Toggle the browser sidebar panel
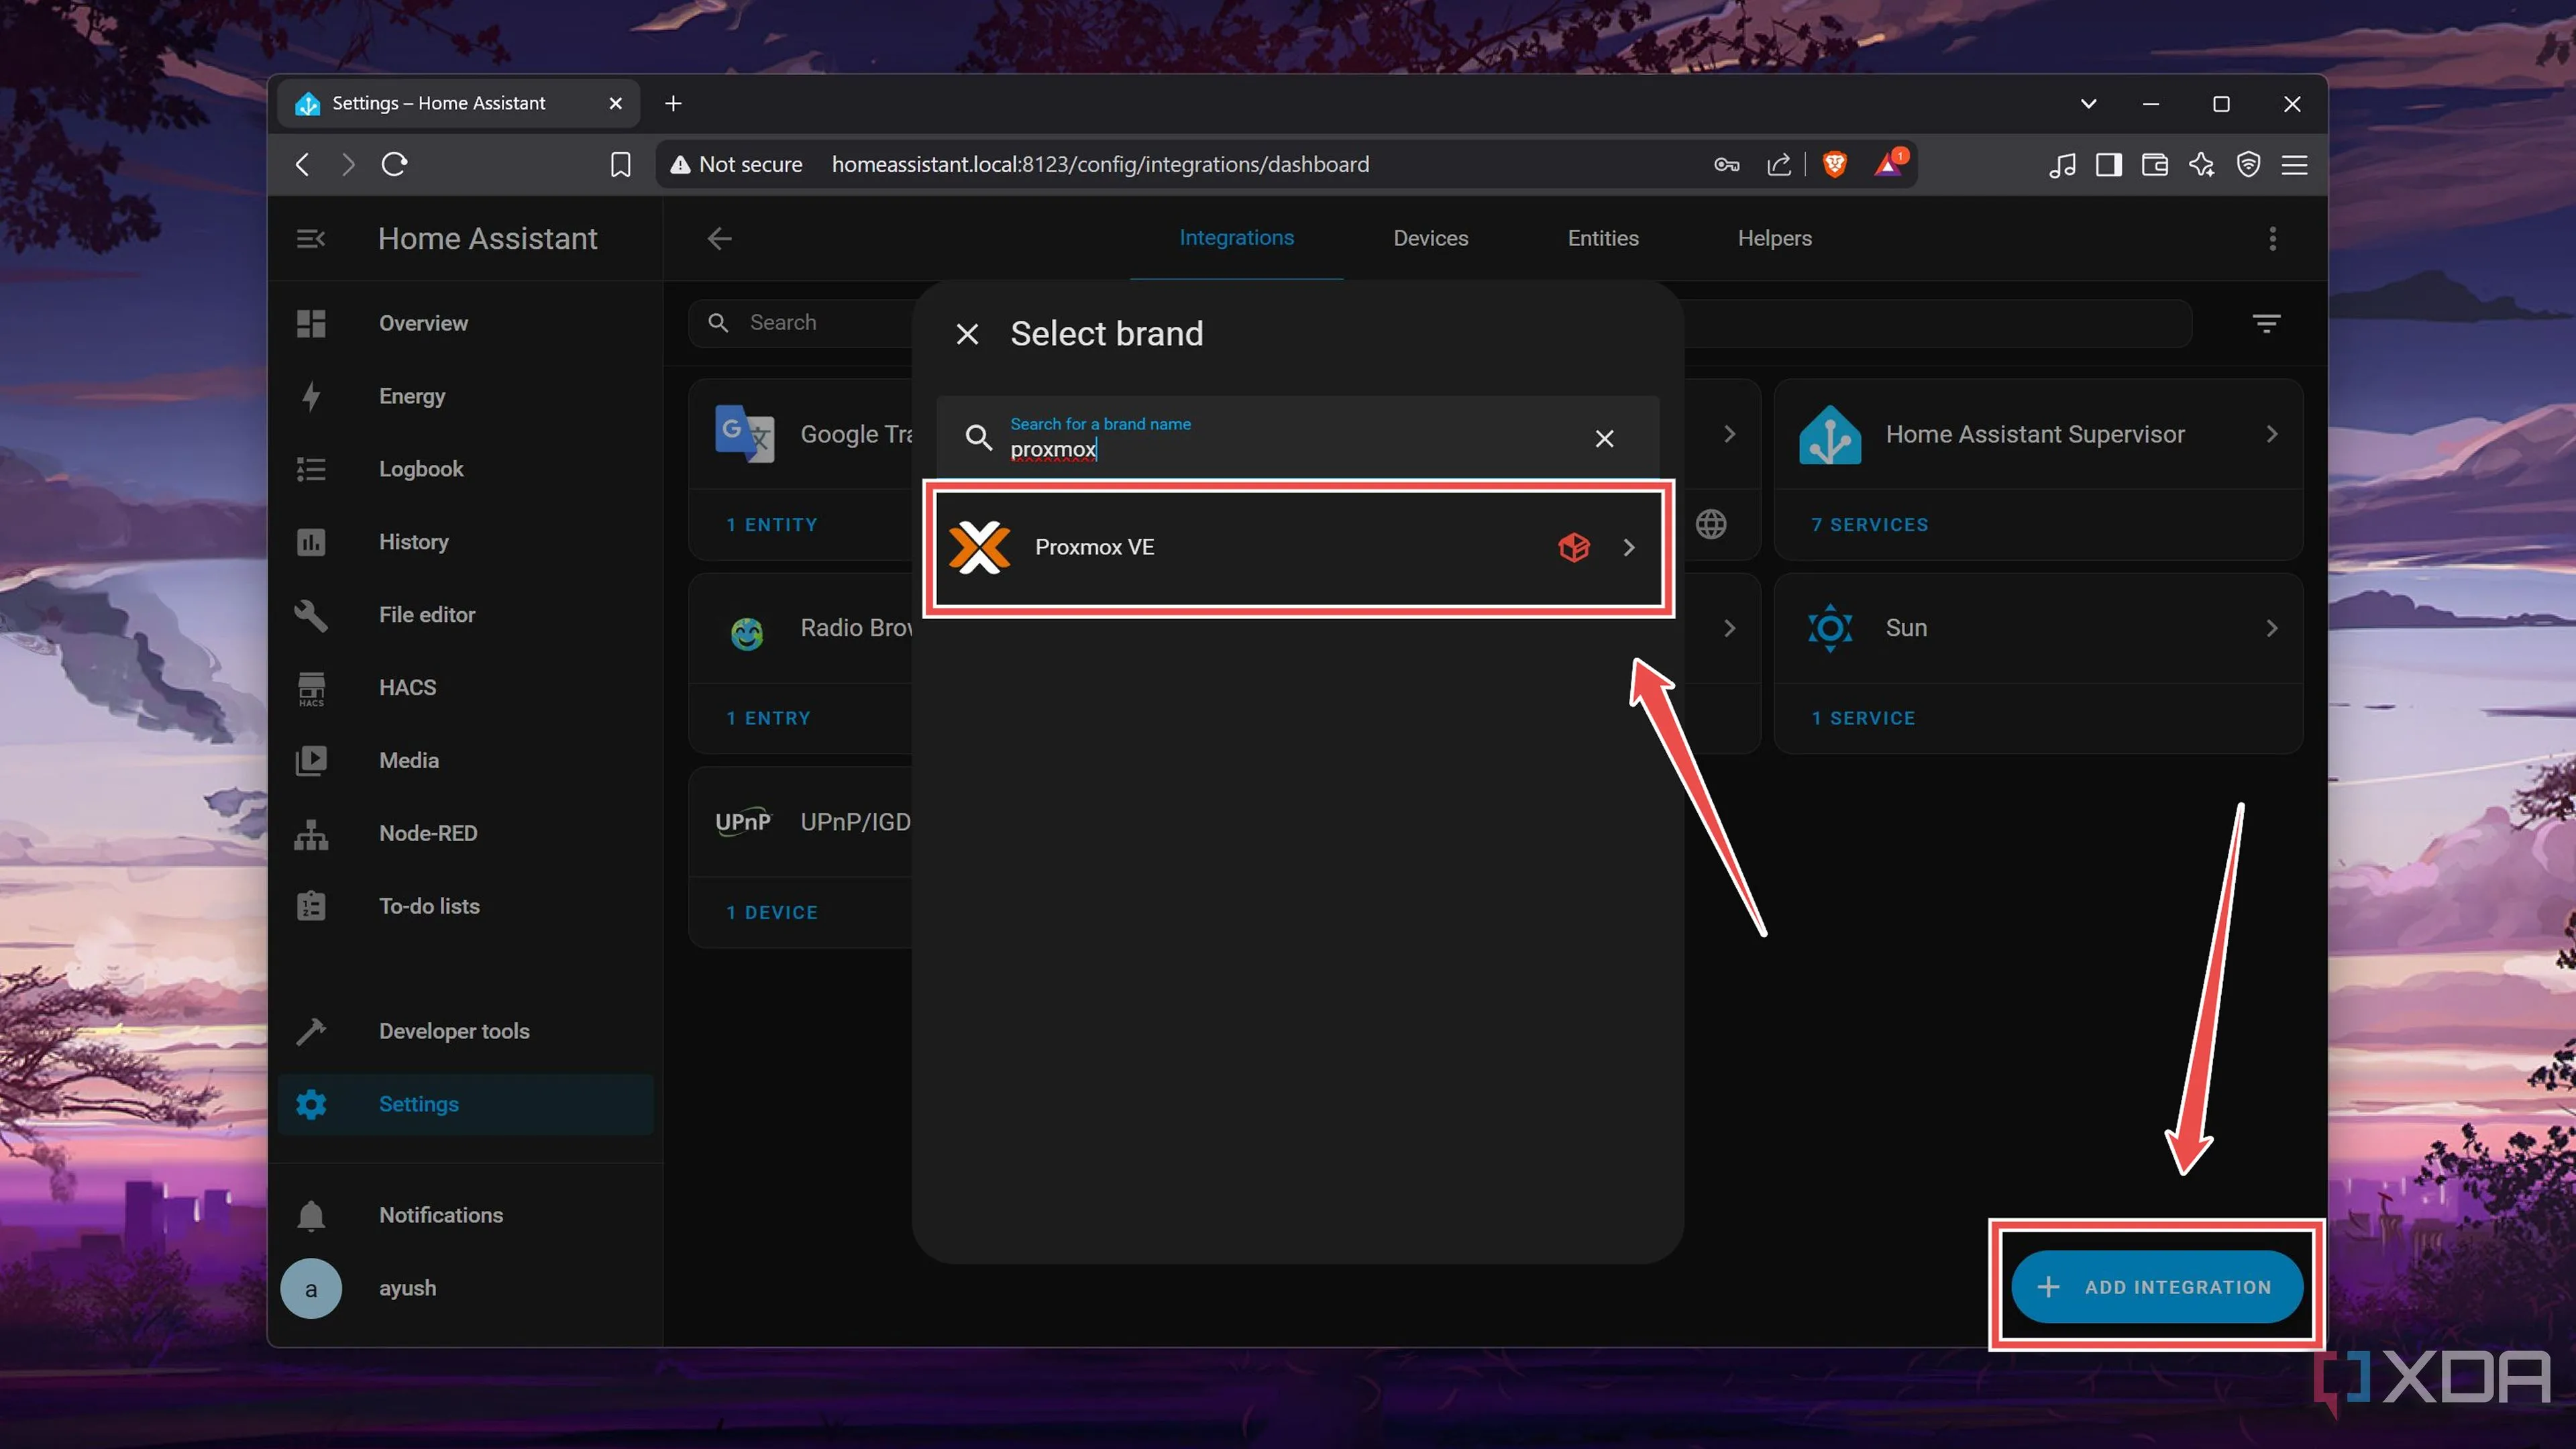The width and height of the screenshot is (2576, 1449). [x=2109, y=164]
